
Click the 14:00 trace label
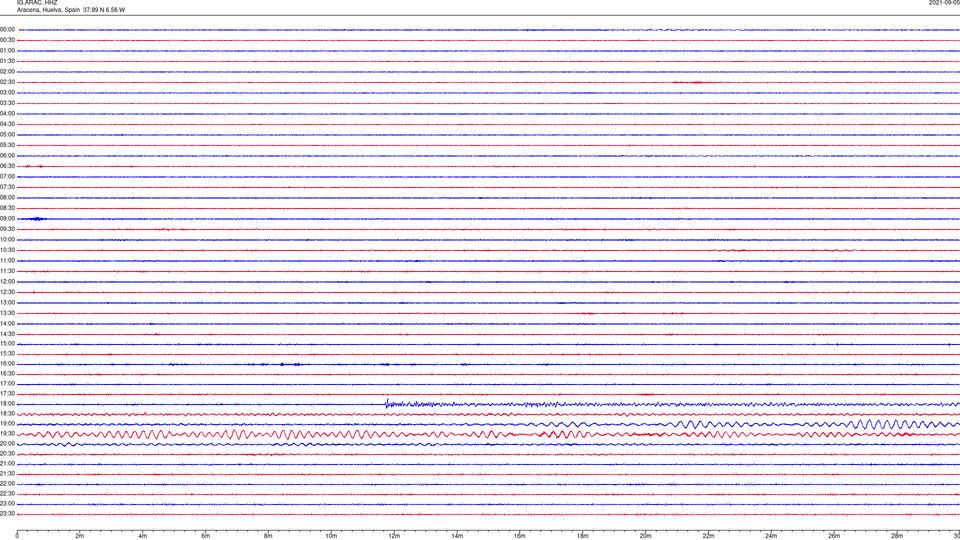[x=7, y=323]
